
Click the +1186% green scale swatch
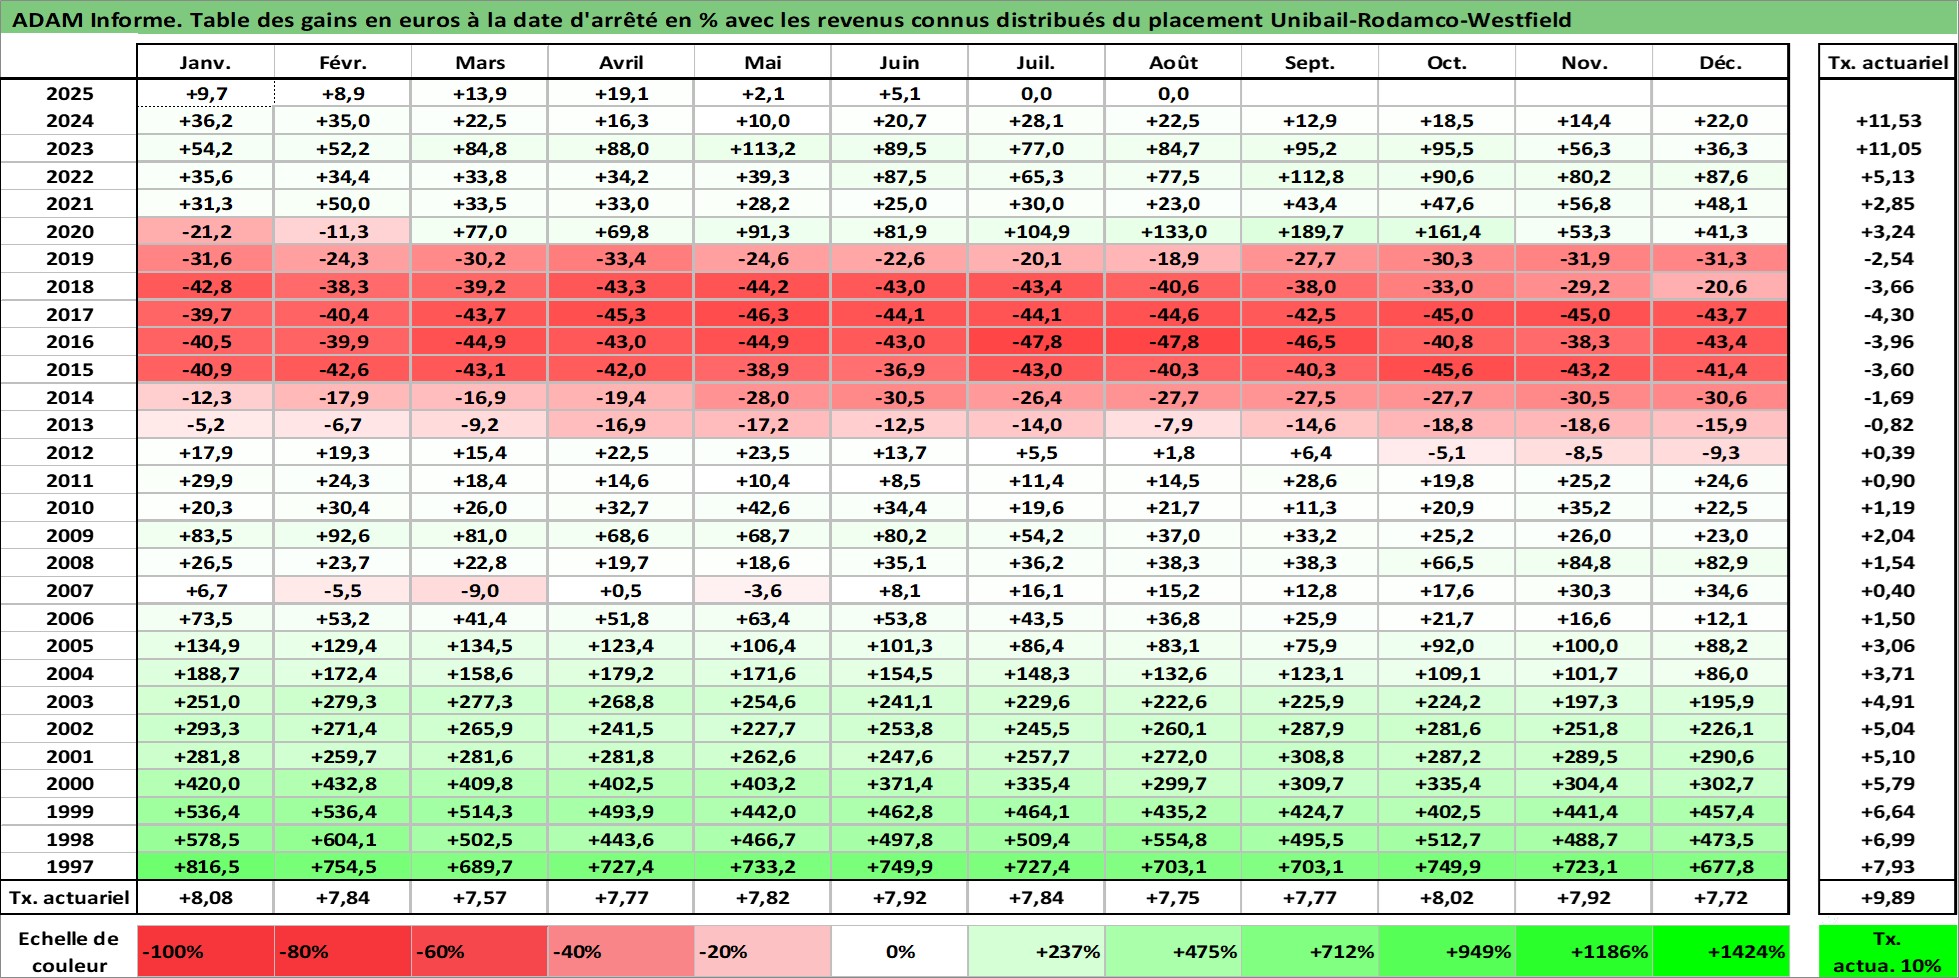coord(1585,951)
